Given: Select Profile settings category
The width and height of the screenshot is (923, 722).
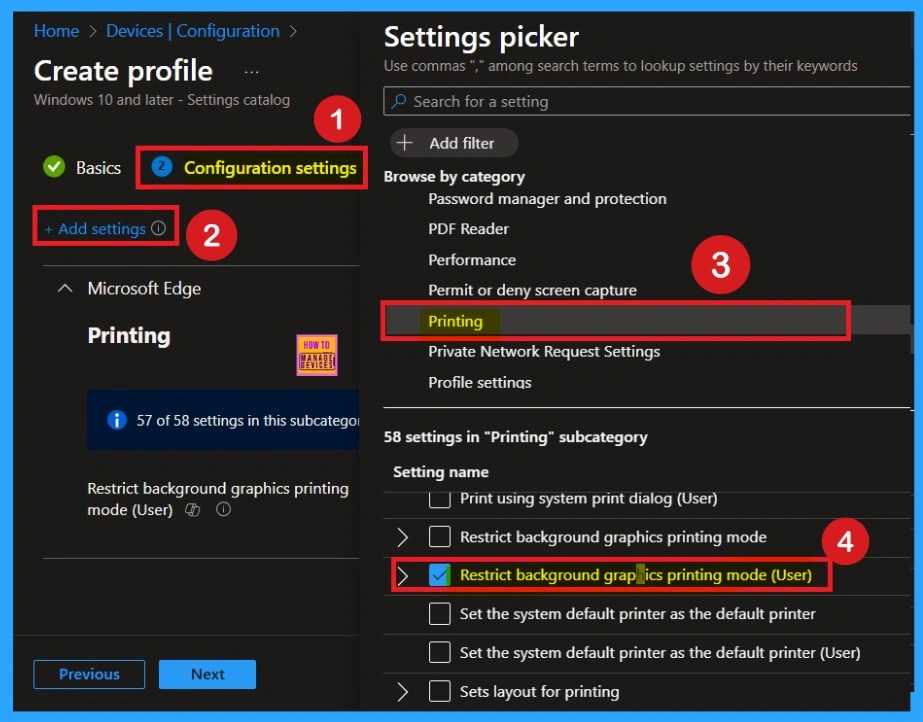Looking at the screenshot, I should pyautogui.click(x=479, y=382).
